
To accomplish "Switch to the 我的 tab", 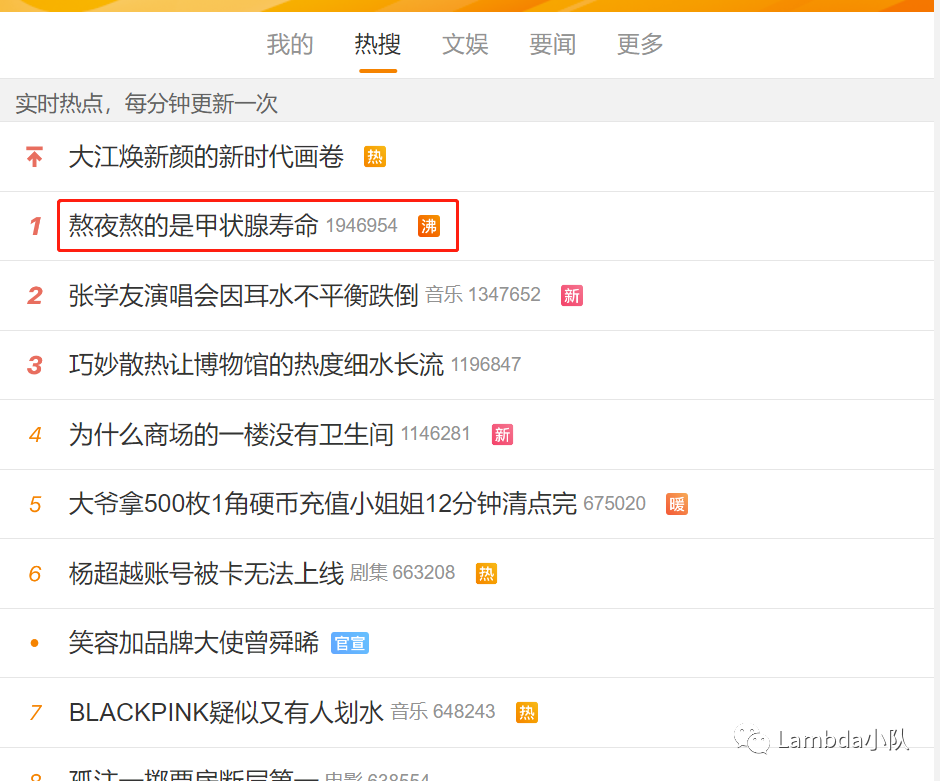I will [x=290, y=44].
